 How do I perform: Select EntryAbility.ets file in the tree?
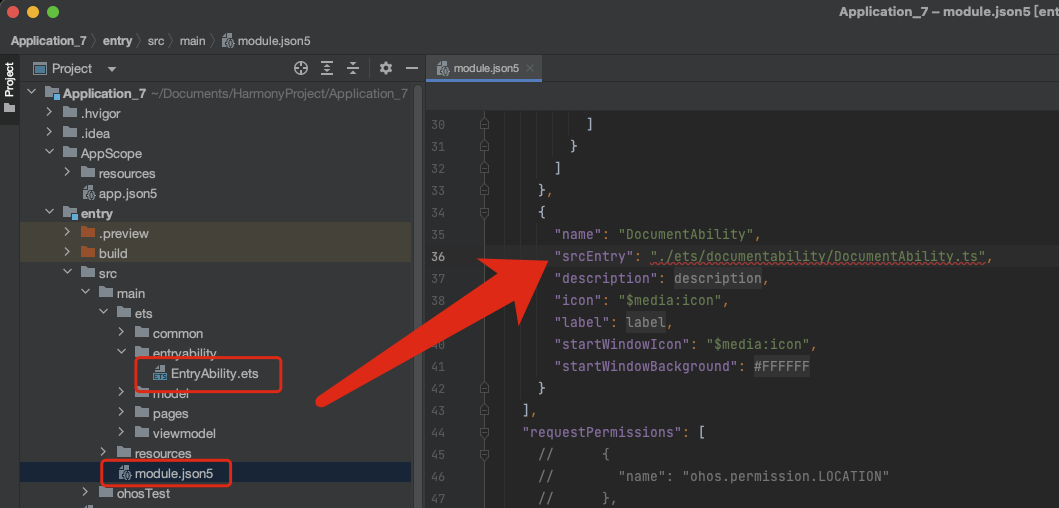pos(206,374)
